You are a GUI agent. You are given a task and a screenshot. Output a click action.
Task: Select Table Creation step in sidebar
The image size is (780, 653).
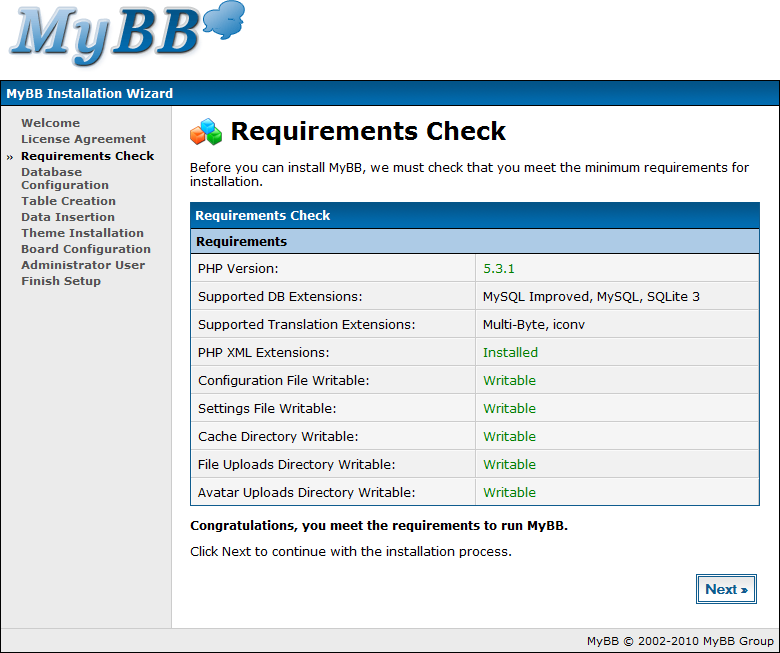pyautogui.click(x=68, y=201)
